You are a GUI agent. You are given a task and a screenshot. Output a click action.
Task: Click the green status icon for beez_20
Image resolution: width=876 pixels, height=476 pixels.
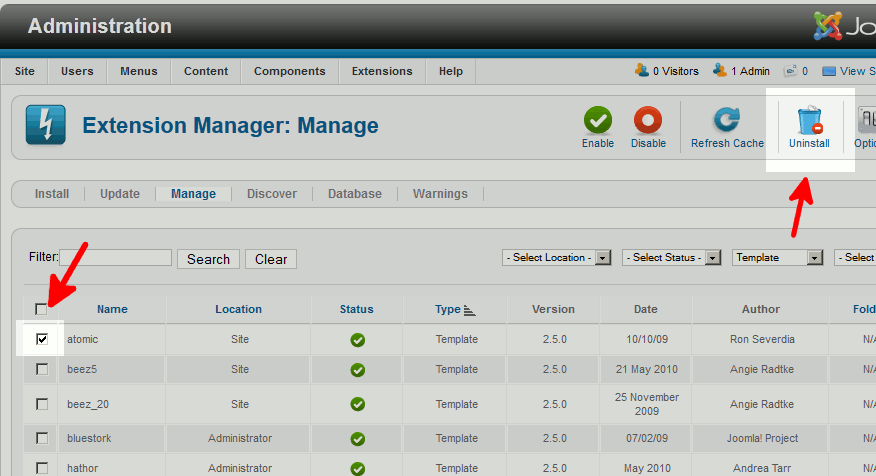click(x=357, y=405)
